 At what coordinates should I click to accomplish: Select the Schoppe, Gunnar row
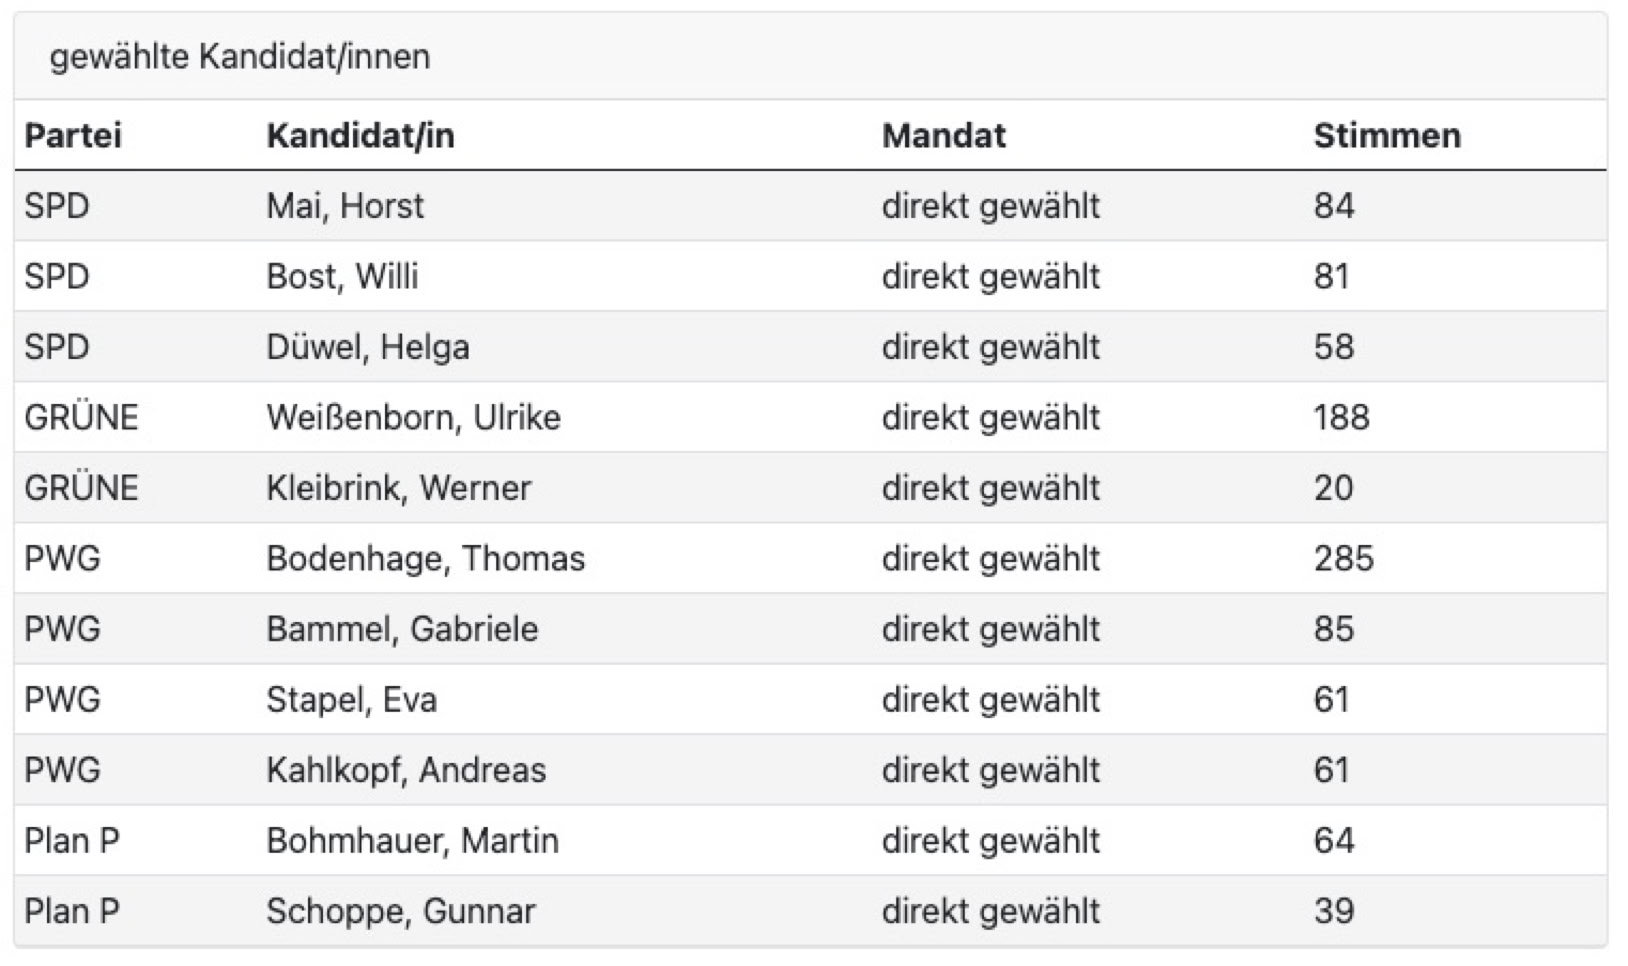pyautogui.click(x=400, y=911)
